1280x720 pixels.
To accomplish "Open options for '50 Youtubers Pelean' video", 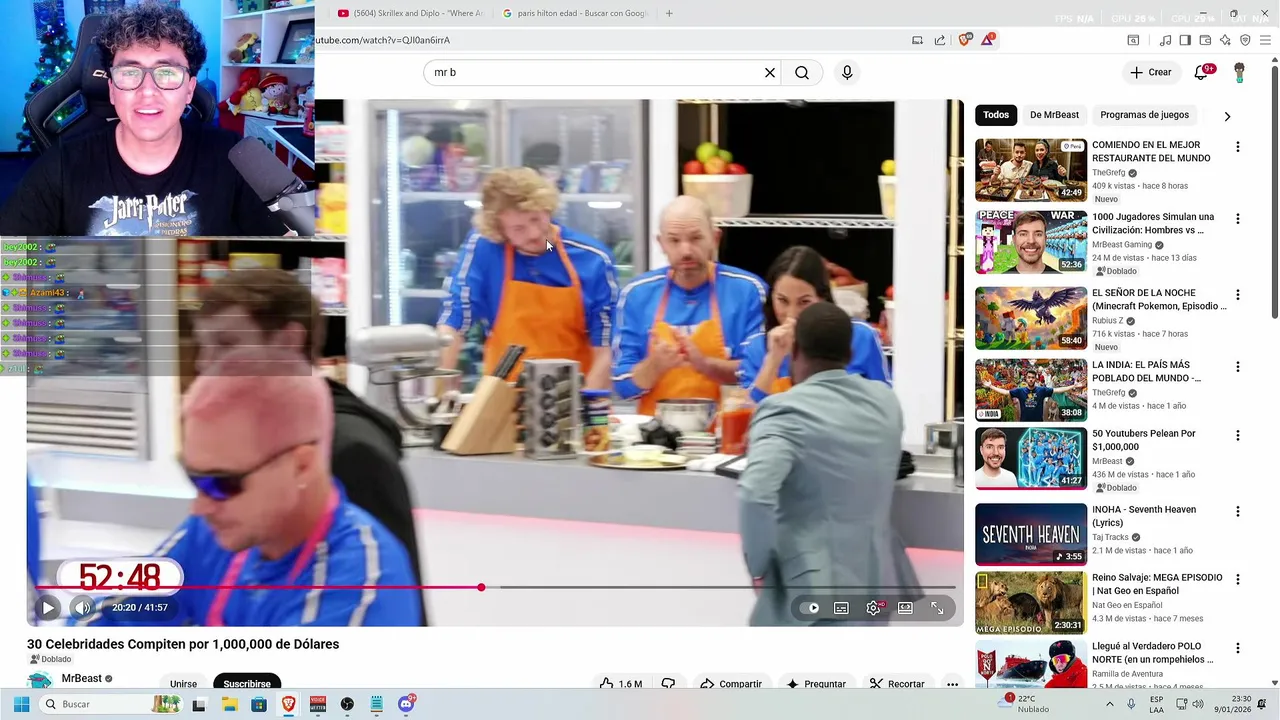I will coord(1238,436).
